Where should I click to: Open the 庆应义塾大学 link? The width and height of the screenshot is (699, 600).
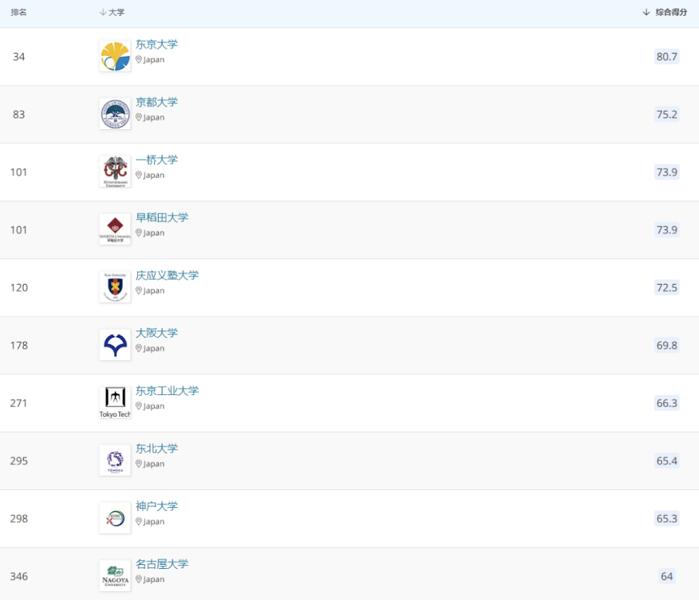(167, 275)
